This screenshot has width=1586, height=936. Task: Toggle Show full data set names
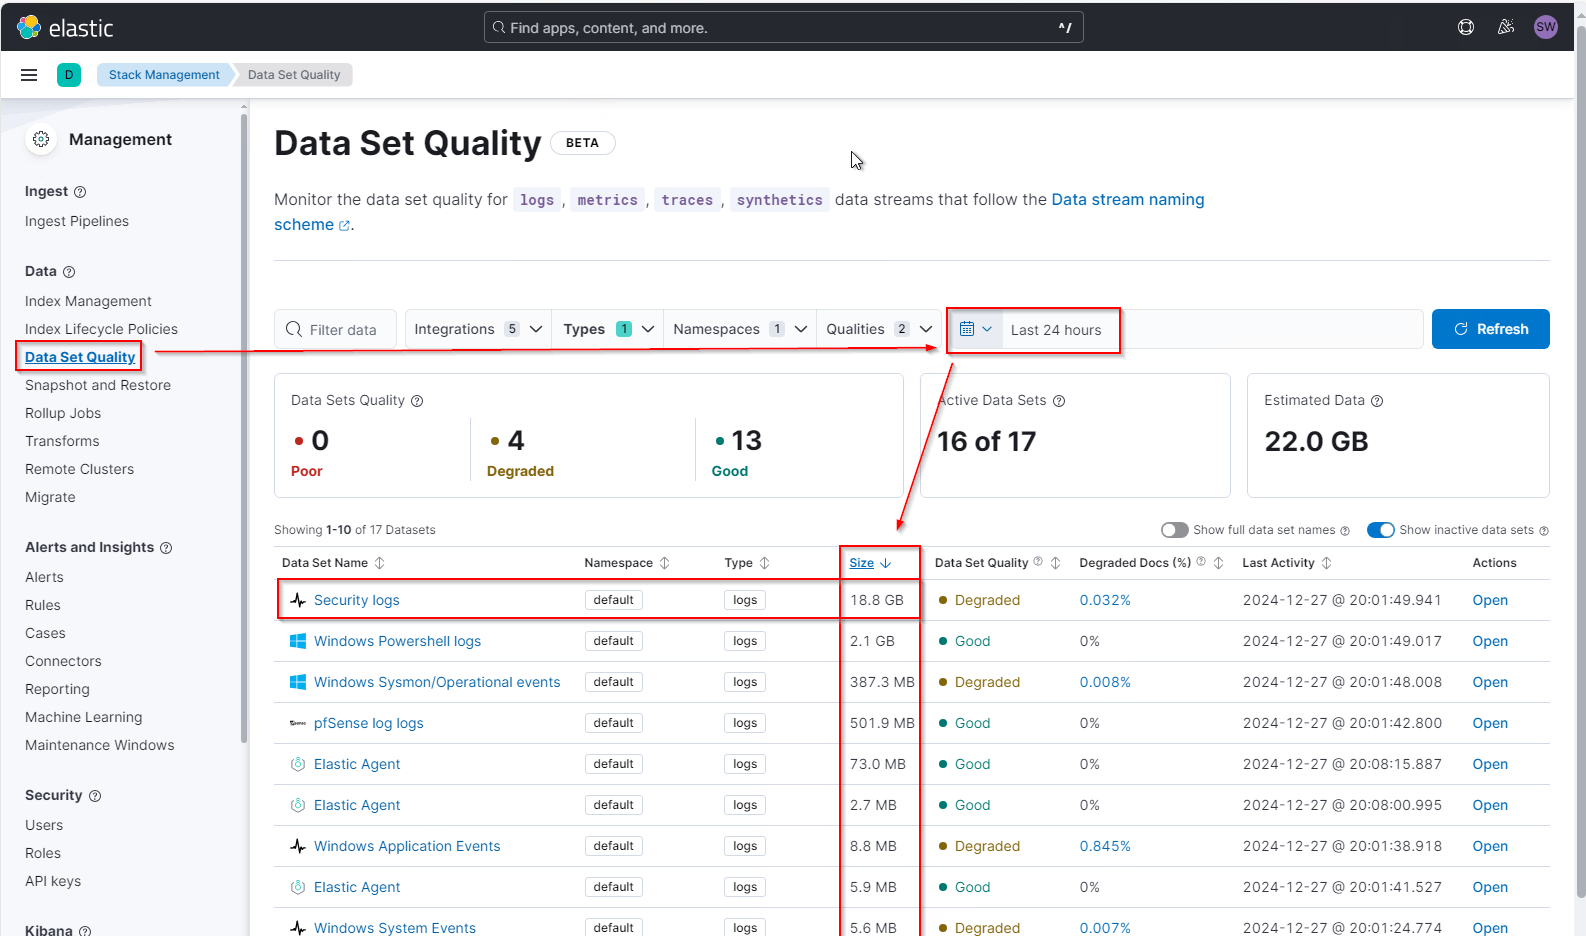(1174, 530)
